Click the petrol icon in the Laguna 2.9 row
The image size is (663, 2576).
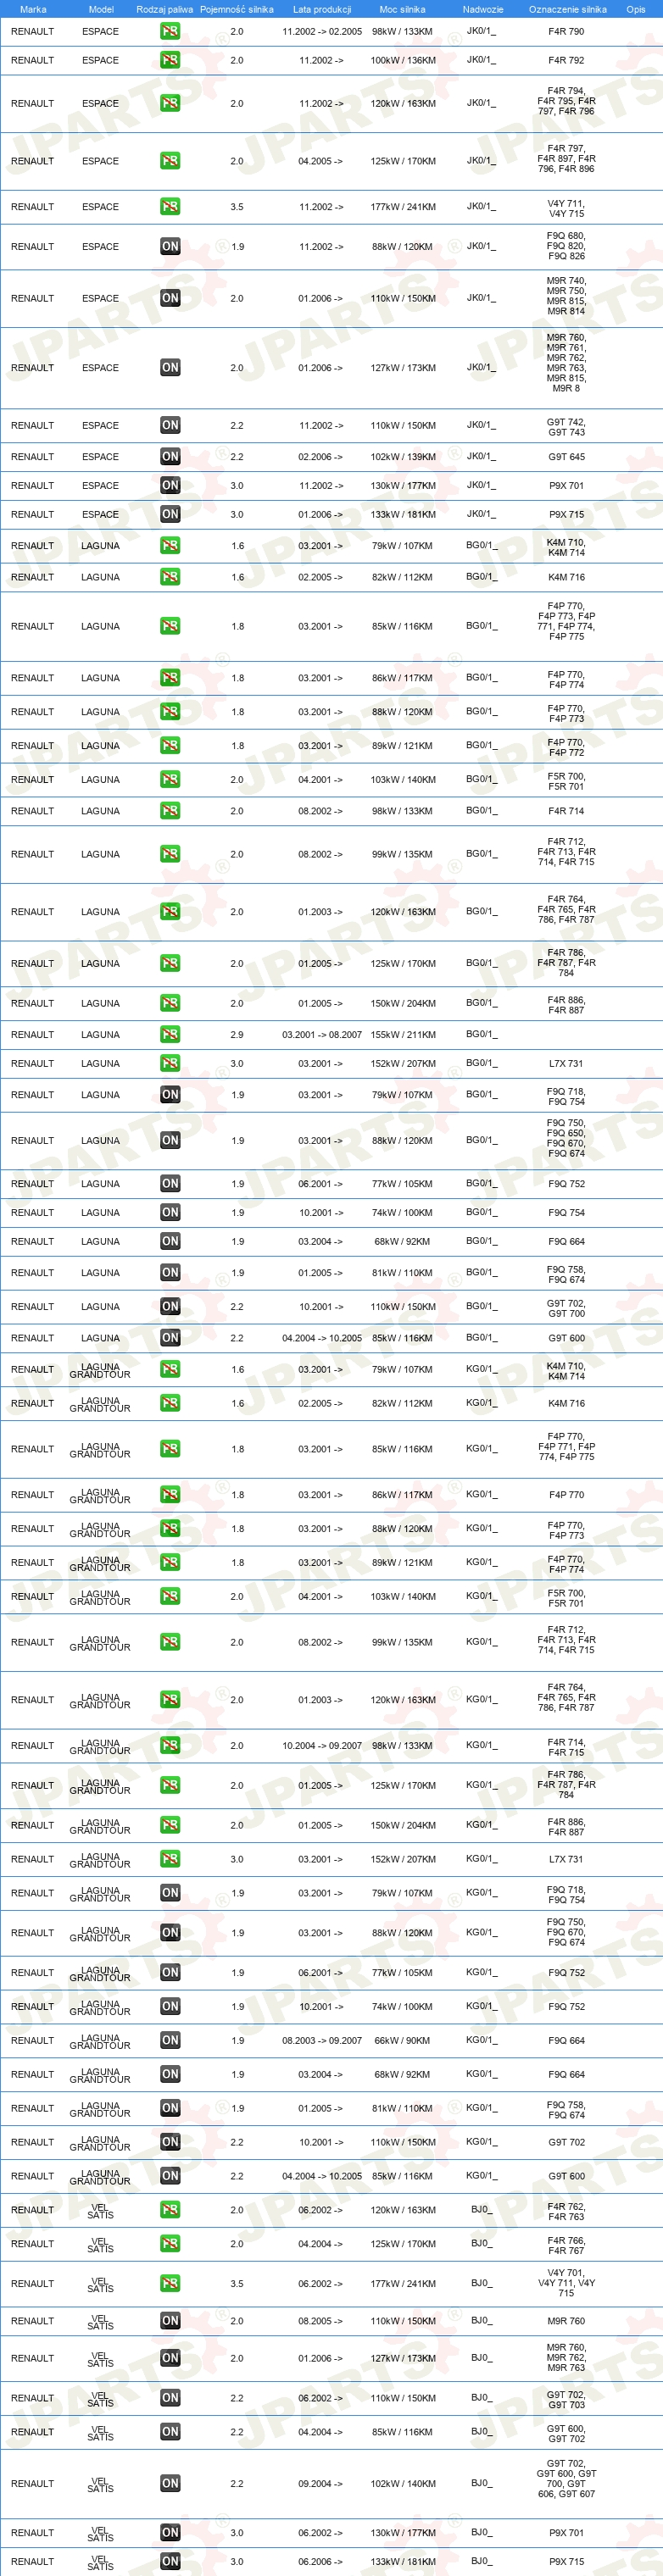coord(170,1034)
